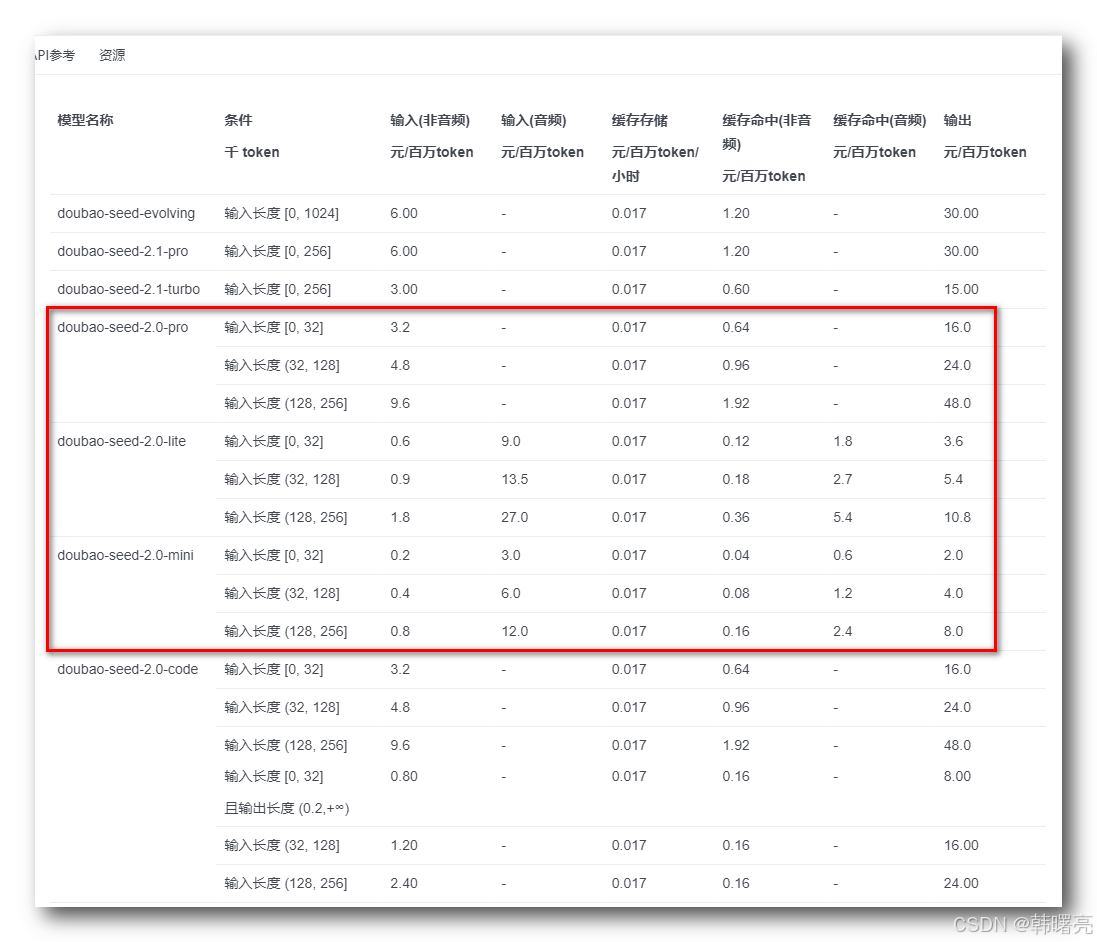Select the doubao-seed-evolving model name

pyautogui.click(x=126, y=213)
